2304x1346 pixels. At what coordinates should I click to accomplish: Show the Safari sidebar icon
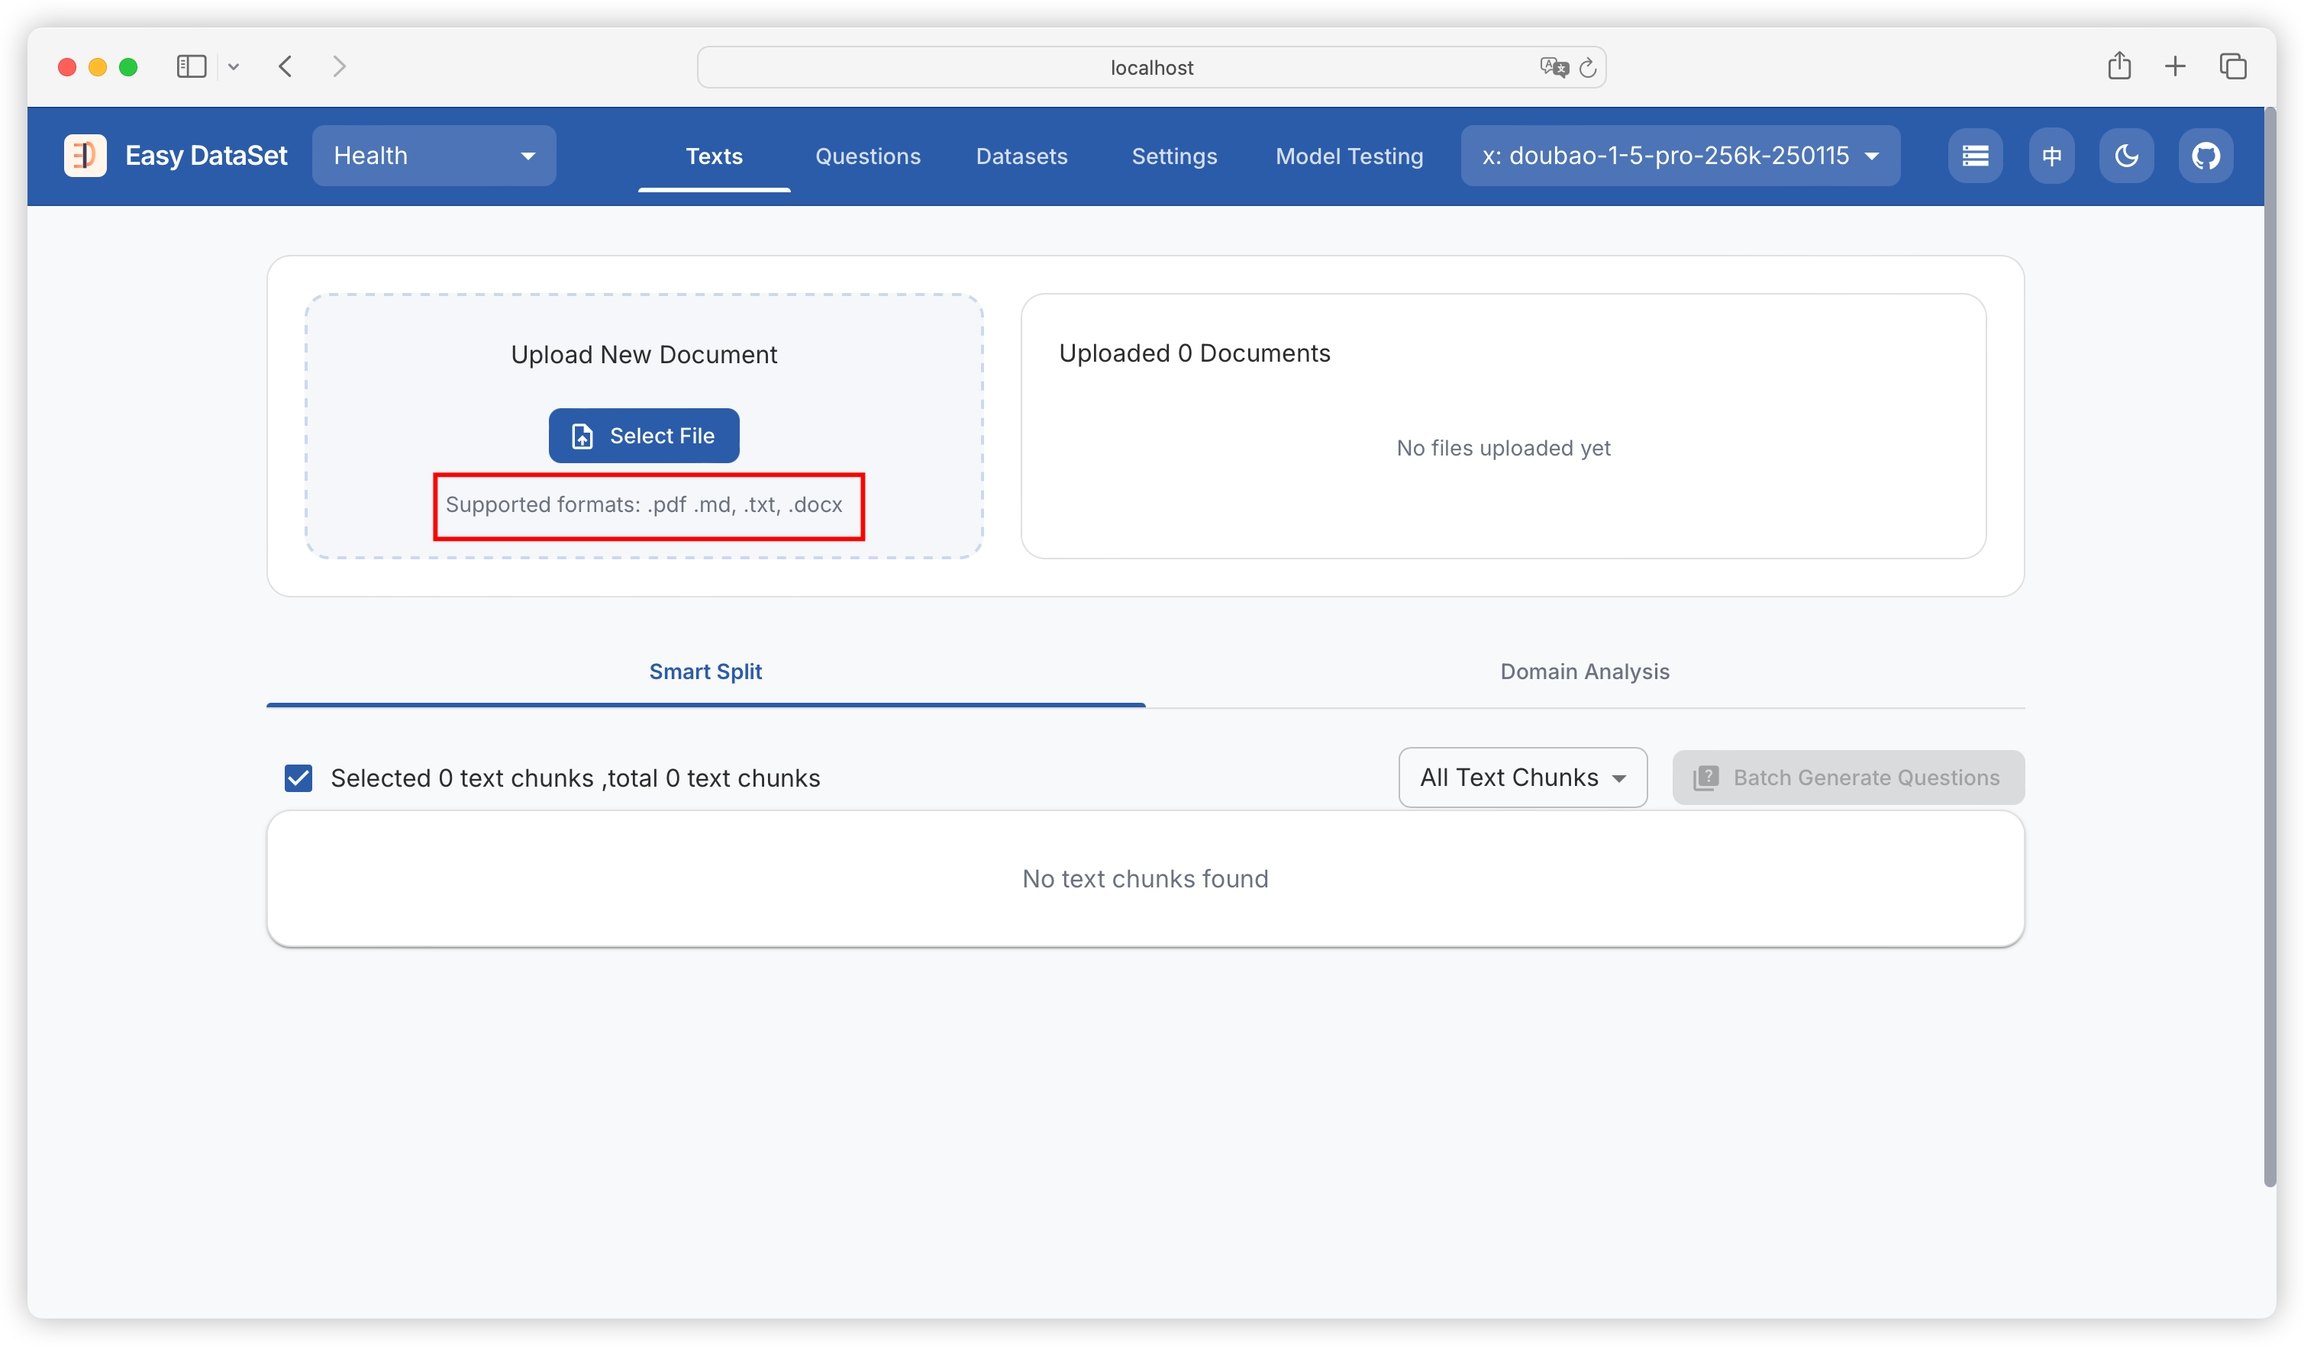pos(191,66)
